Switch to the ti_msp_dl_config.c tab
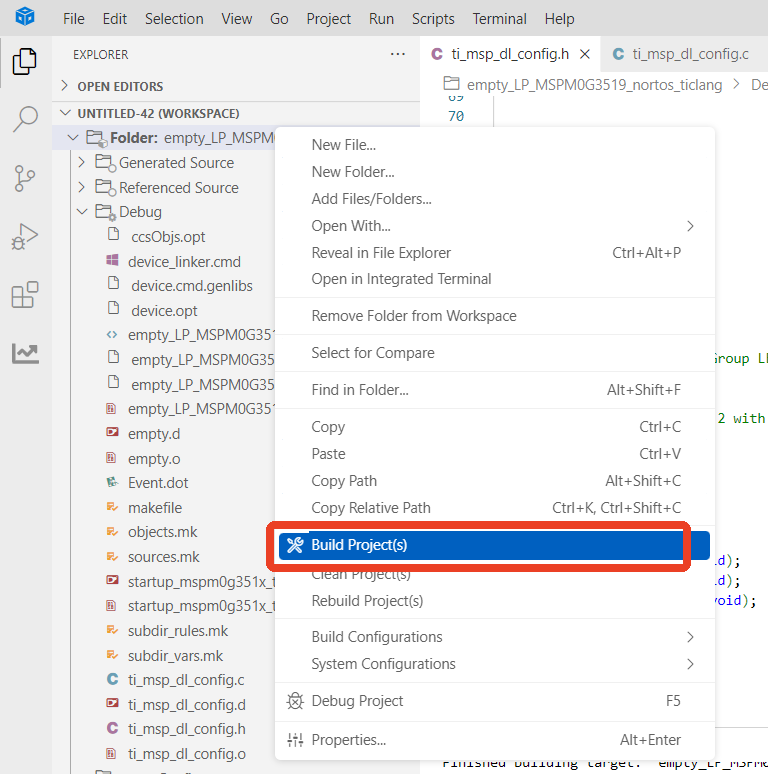The height and width of the screenshot is (774, 768). [684, 54]
